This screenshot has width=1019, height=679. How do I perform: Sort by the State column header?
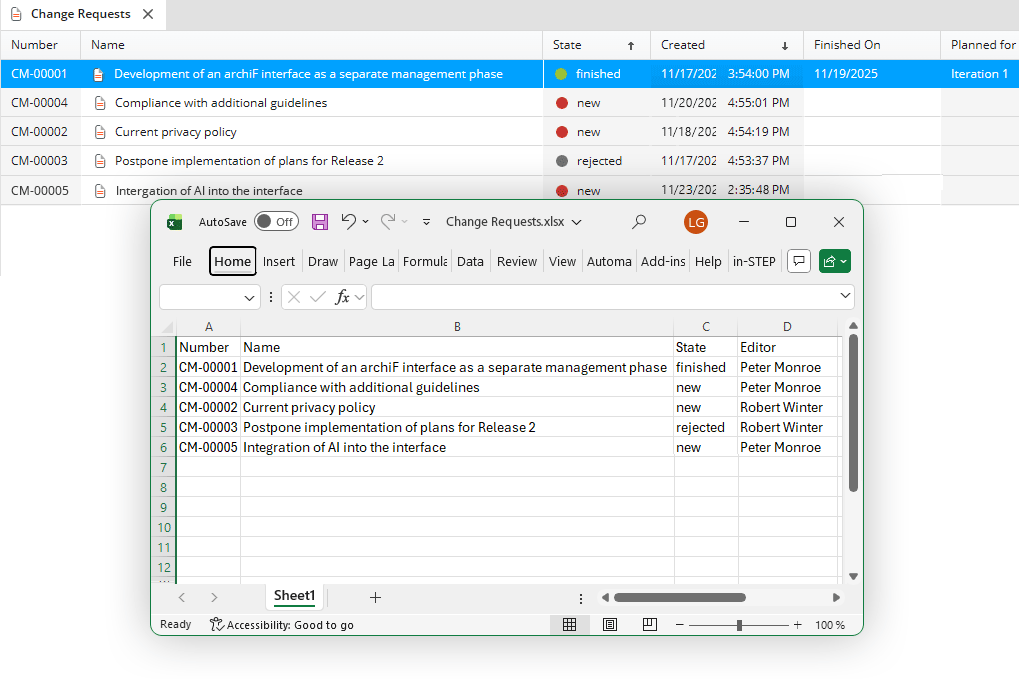[x=567, y=45]
